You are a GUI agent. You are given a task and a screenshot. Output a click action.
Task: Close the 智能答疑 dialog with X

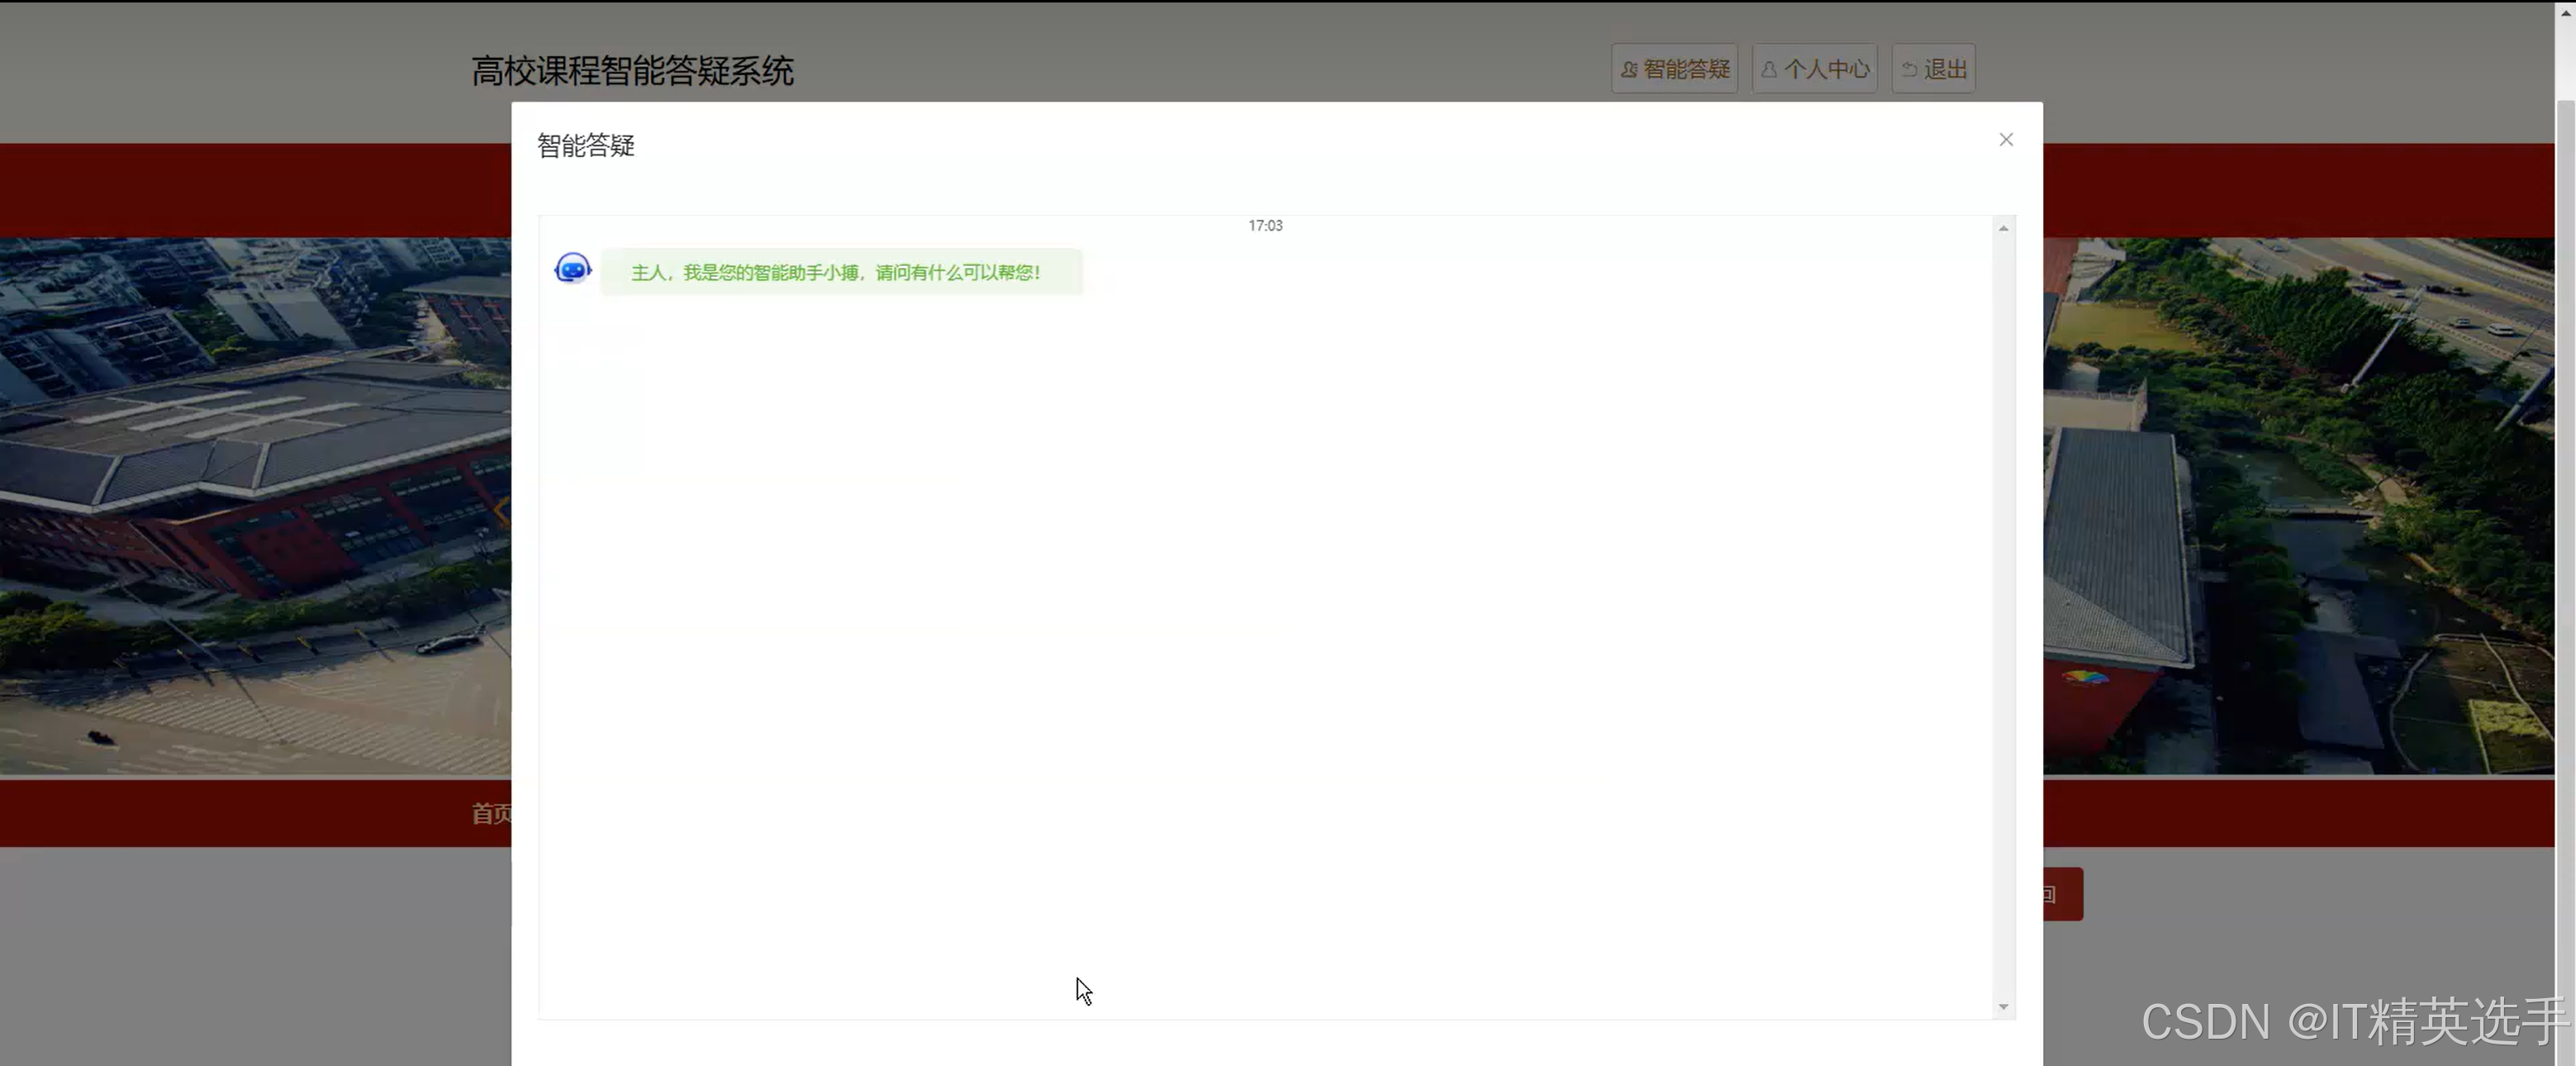click(2006, 139)
